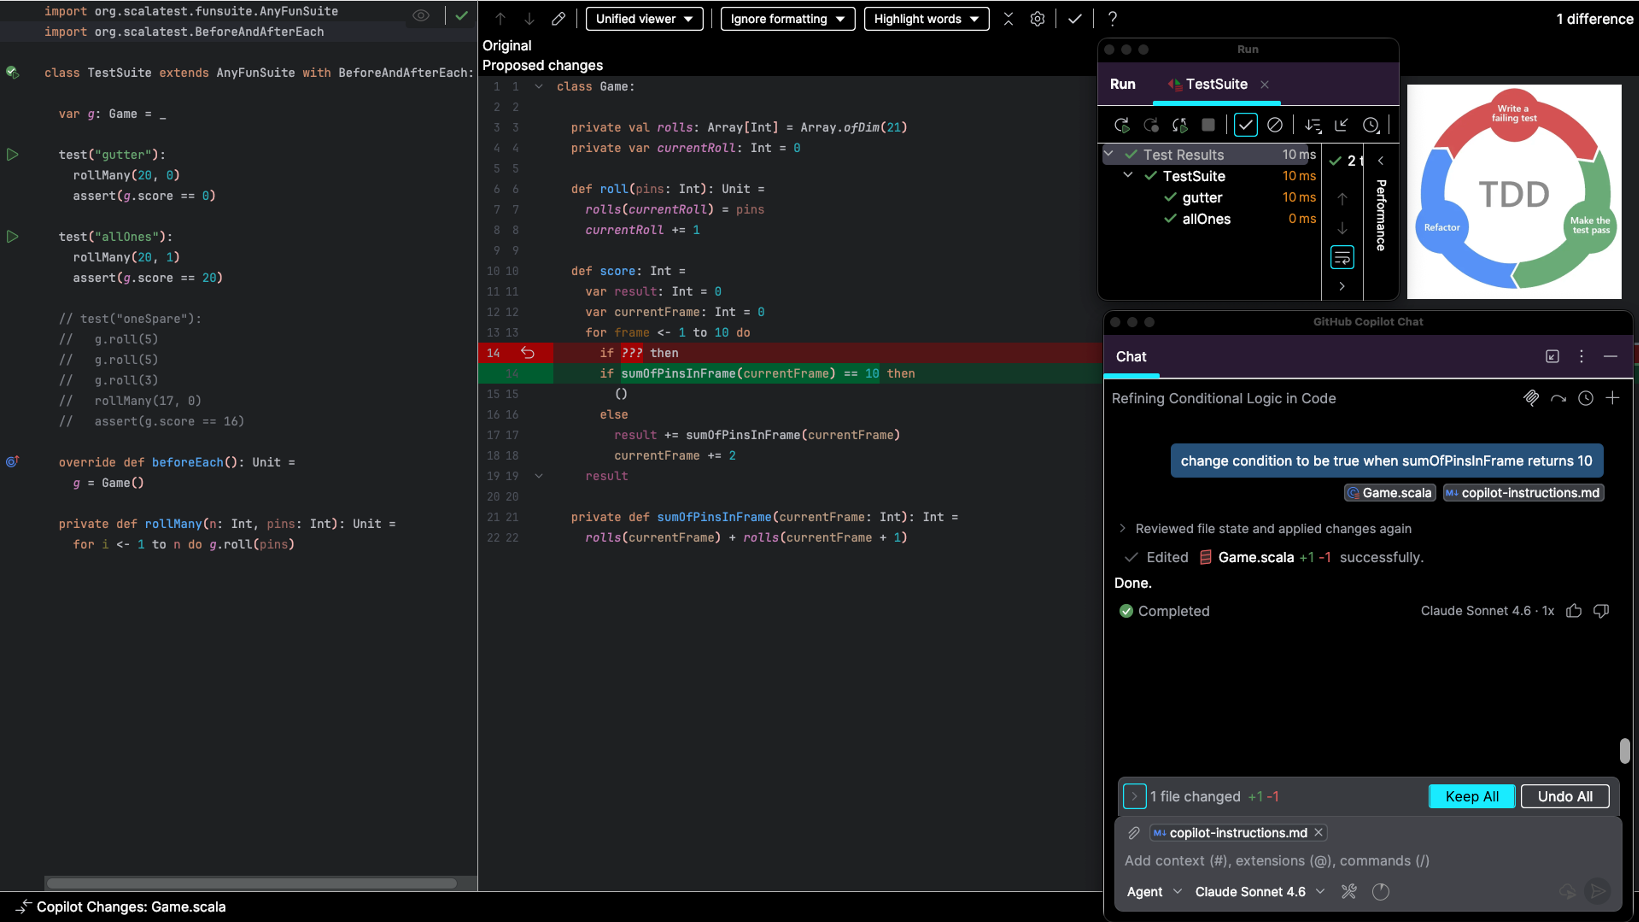Toggle soft-wrap in test output console
The width and height of the screenshot is (1639, 922).
click(x=1342, y=258)
